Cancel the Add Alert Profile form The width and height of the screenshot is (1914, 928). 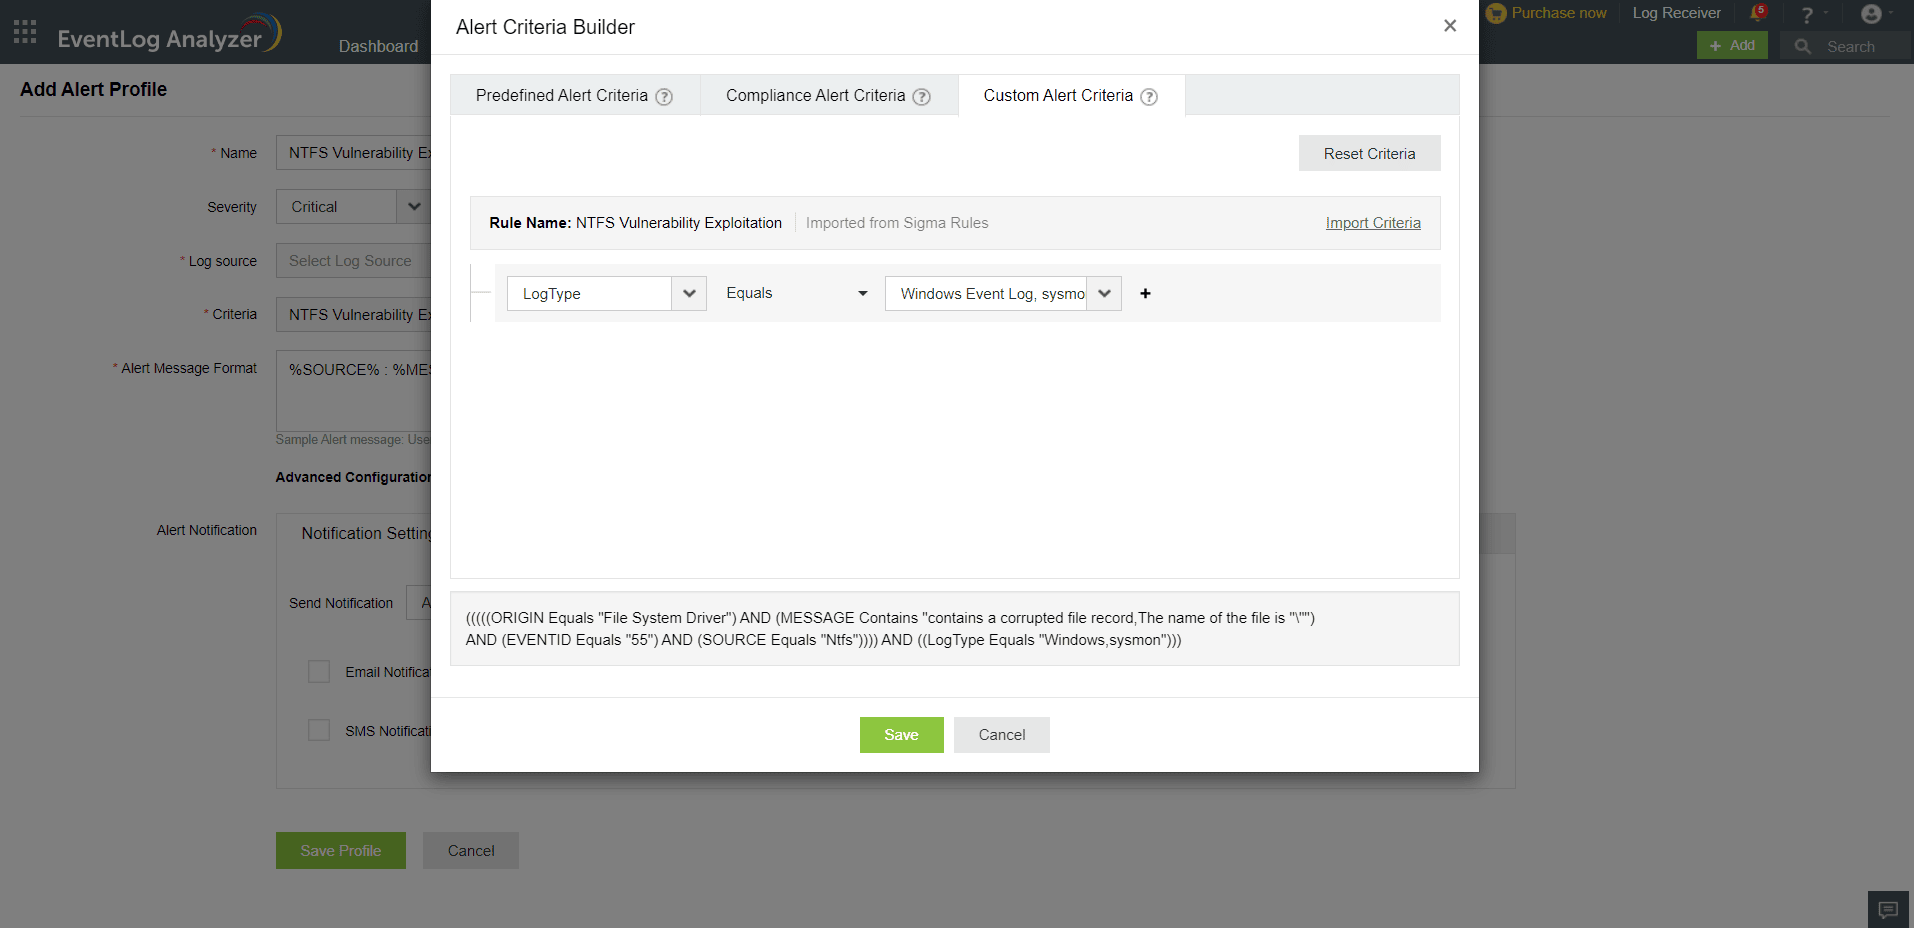click(471, 851)
